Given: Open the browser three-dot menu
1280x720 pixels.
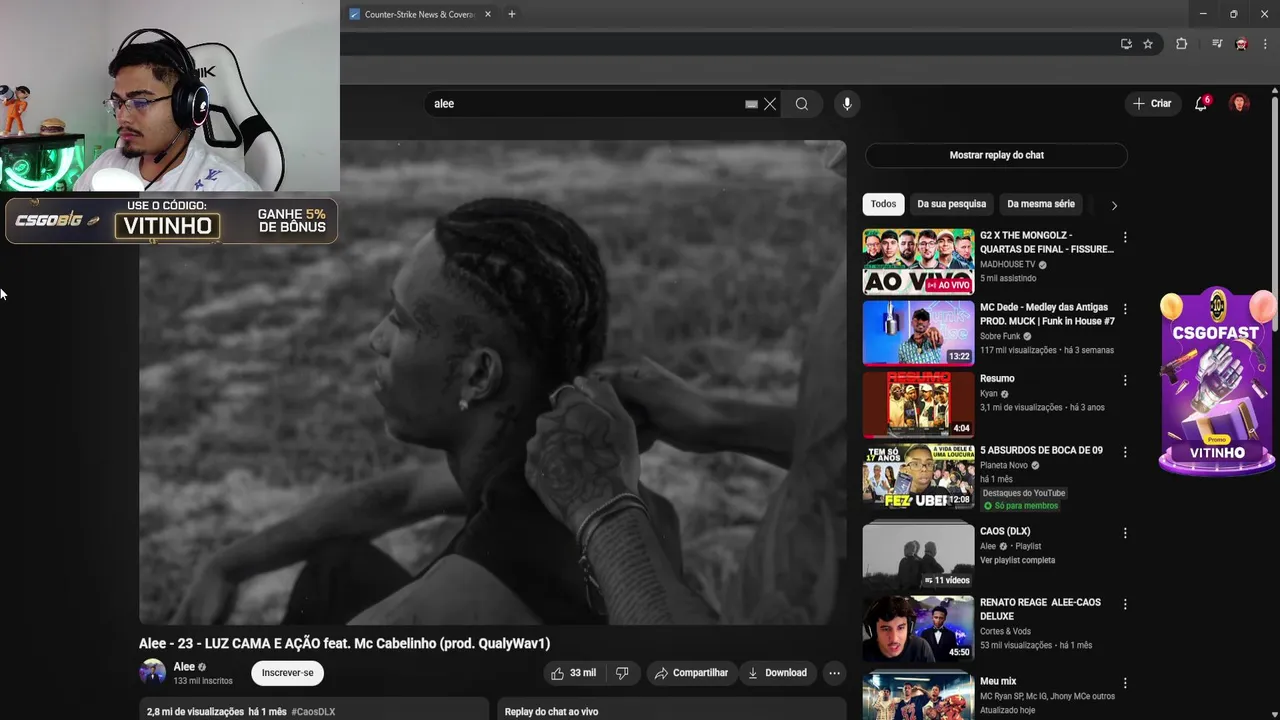Looking at the screenshot, I should 1266,44.
